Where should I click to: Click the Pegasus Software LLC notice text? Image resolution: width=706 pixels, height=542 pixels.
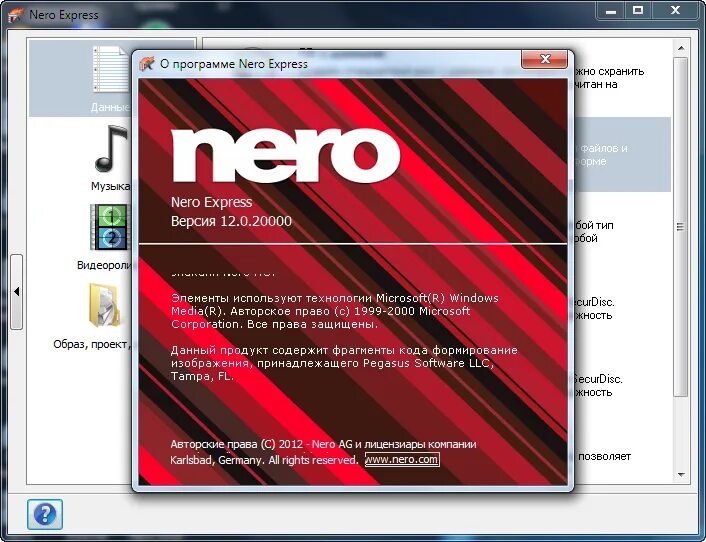click(x=344, y=363)
